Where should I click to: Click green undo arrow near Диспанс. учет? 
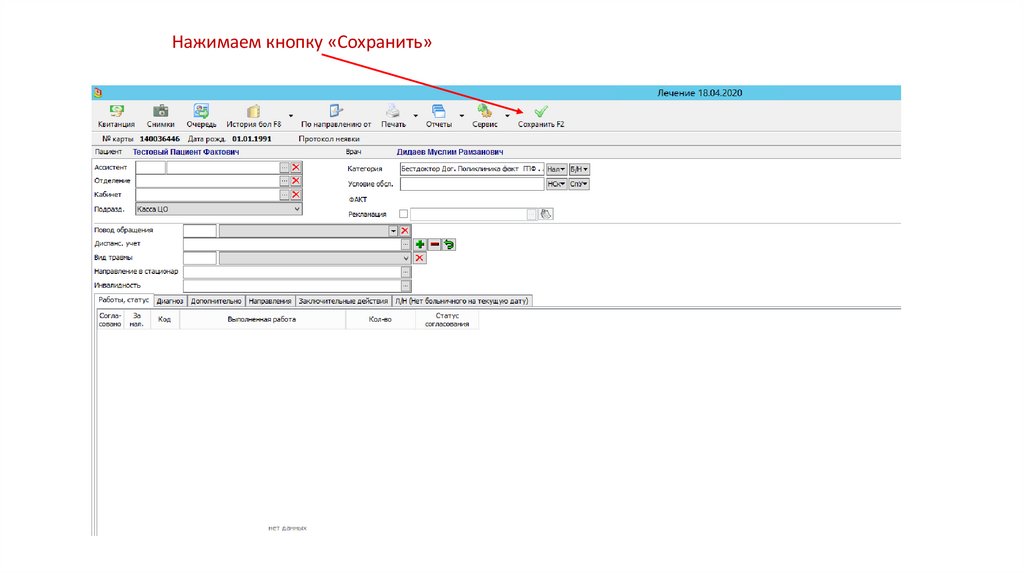coord(449,244)
